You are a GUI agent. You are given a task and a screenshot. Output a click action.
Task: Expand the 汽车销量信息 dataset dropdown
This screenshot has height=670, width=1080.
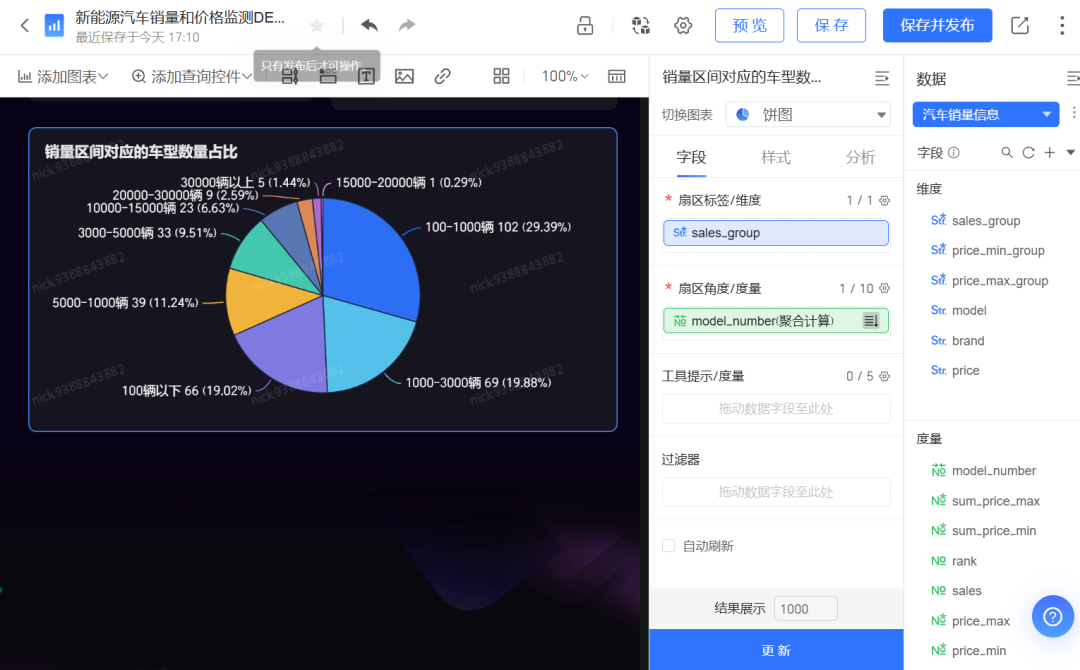[x=986, y=114]
